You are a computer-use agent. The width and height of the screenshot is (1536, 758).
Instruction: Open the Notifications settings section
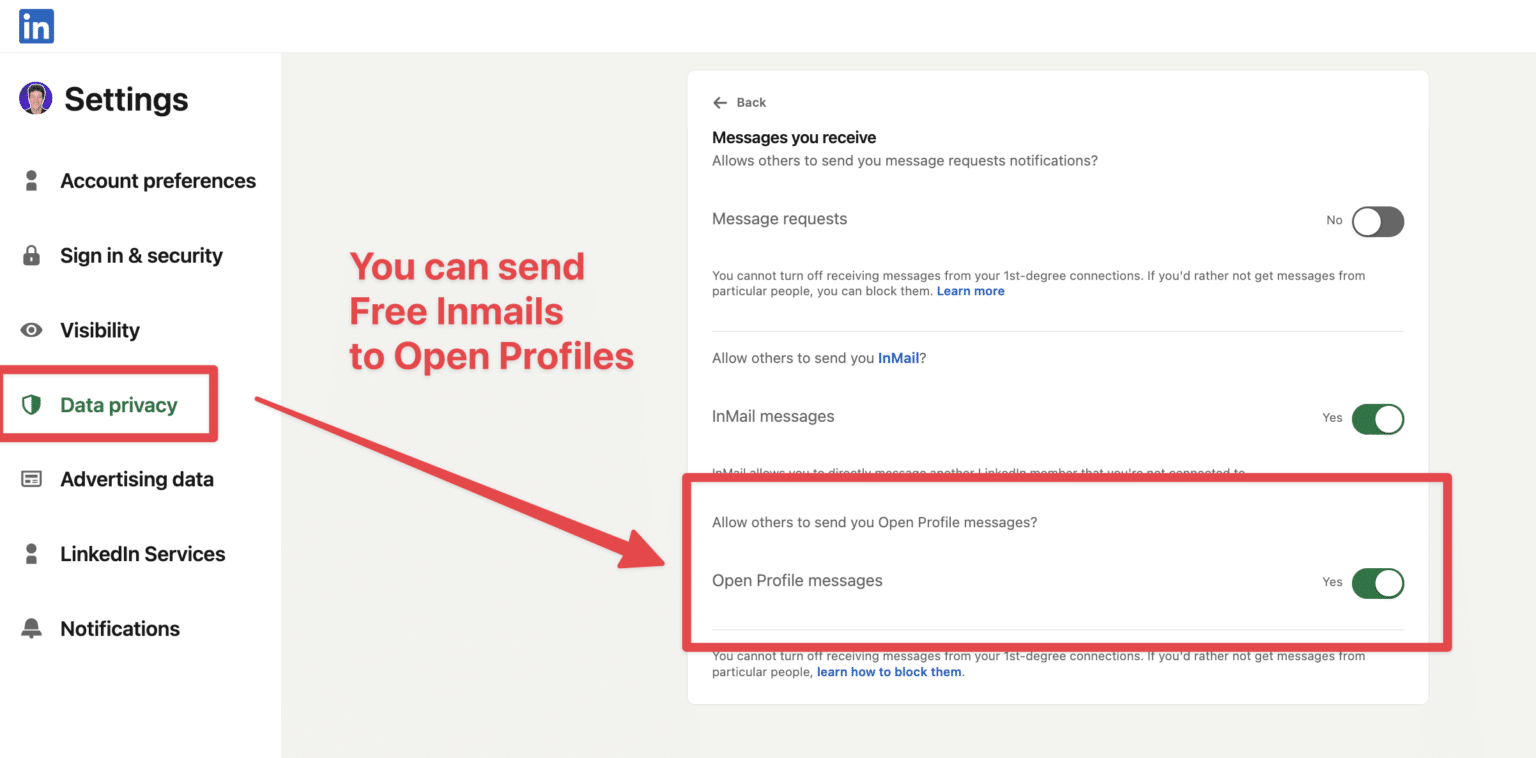coord(120,628)
